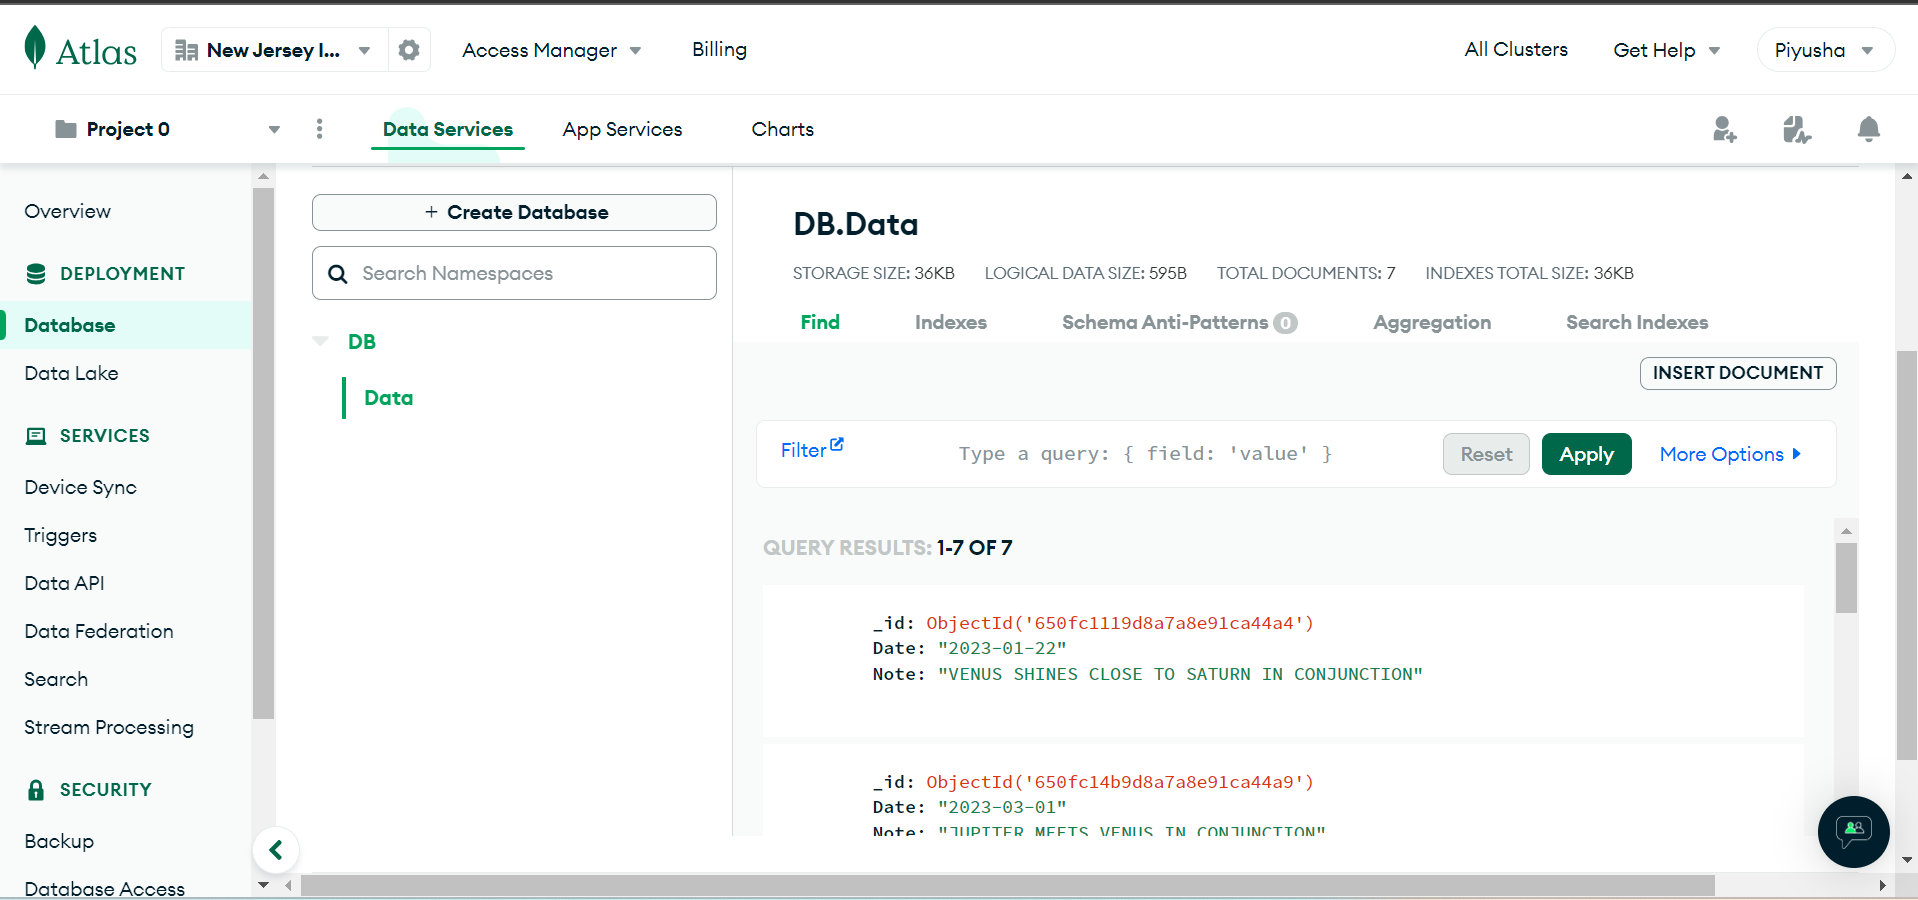Expand the Access Manager menu
The image size is (1918, 900).
[552, 50]
